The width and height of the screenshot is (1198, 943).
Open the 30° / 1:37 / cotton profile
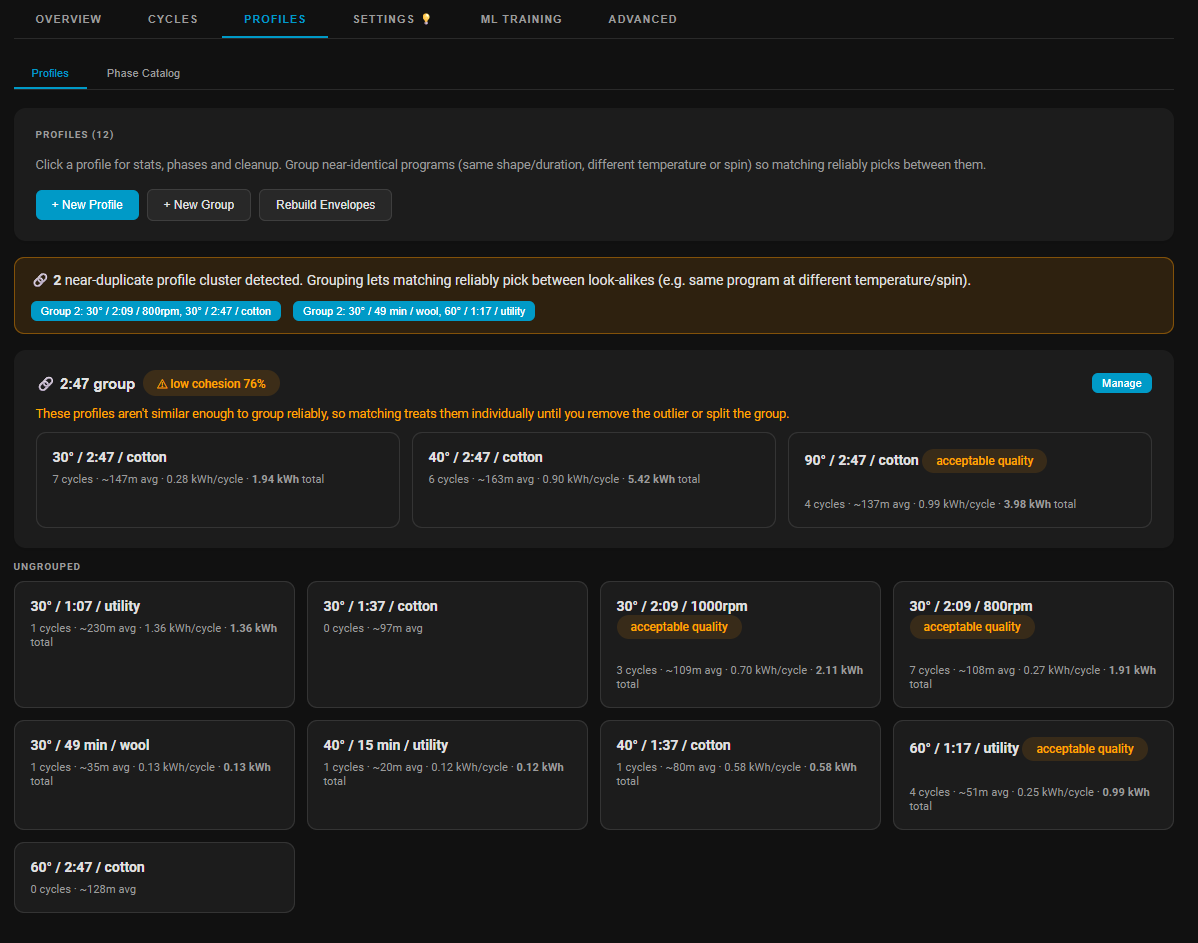coord(447,644)
